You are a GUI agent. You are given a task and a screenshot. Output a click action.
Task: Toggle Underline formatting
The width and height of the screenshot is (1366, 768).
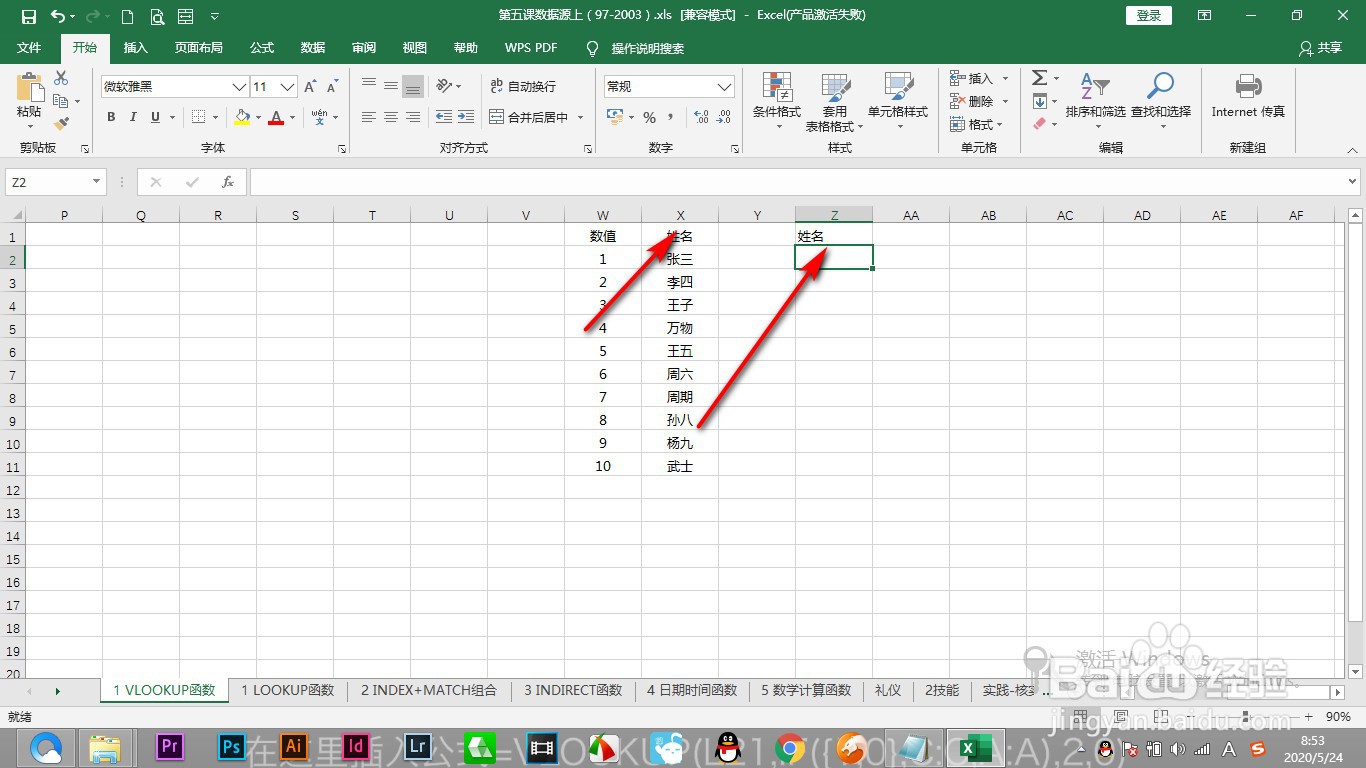click(x=155, y=117)
